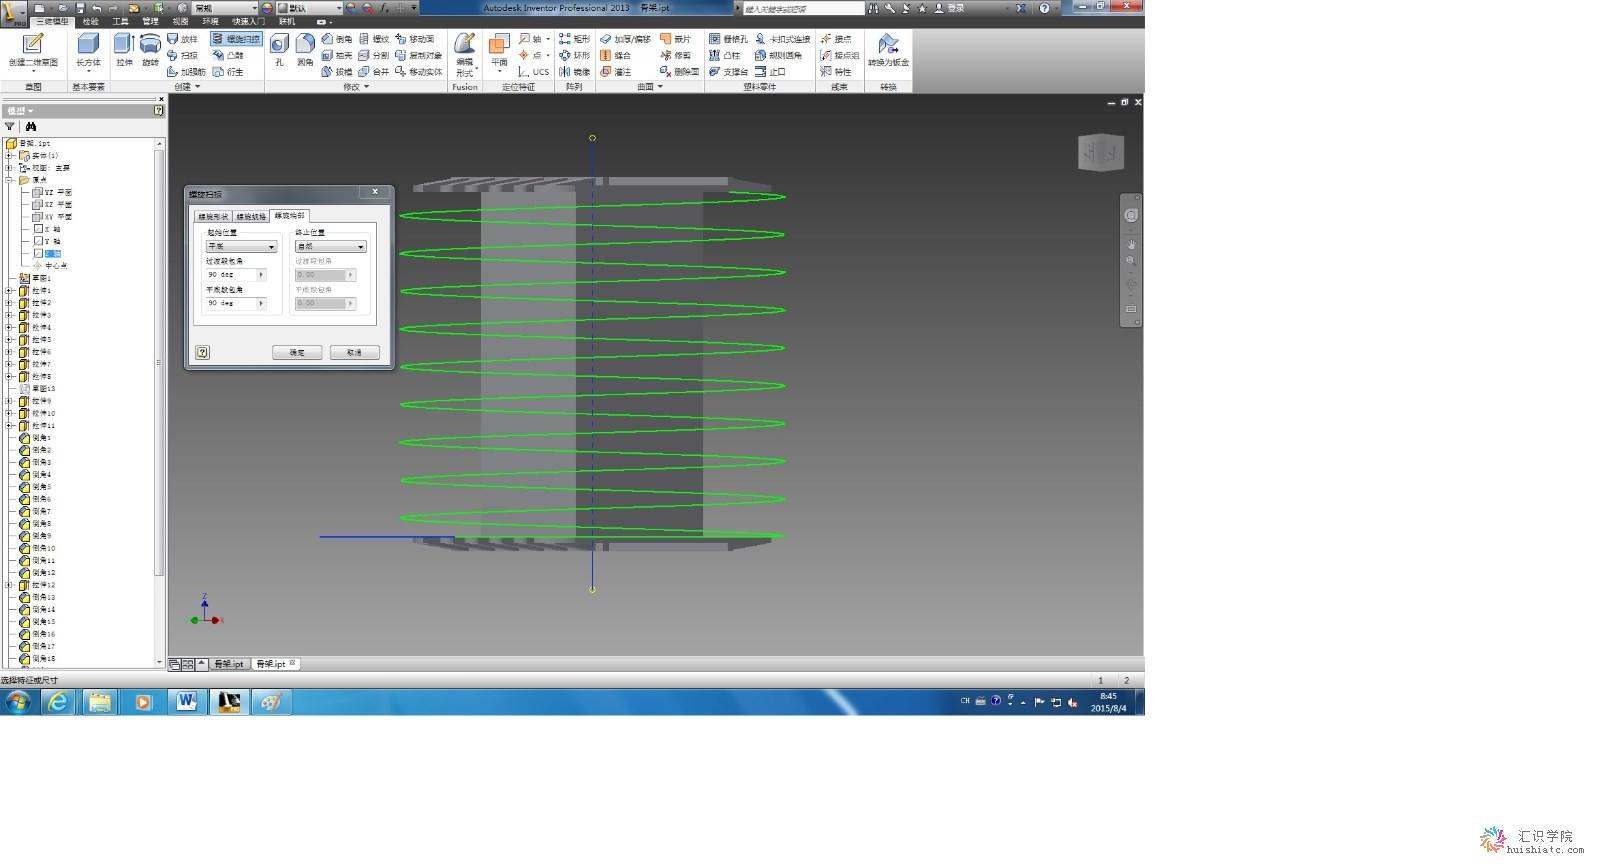Expand the Solid Bodies 实体(1) tree node

coord(10,156)
